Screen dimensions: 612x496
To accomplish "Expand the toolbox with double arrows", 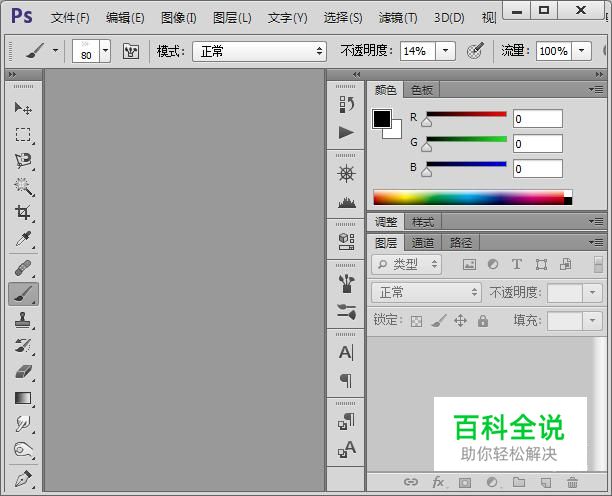I will point(12,74).
